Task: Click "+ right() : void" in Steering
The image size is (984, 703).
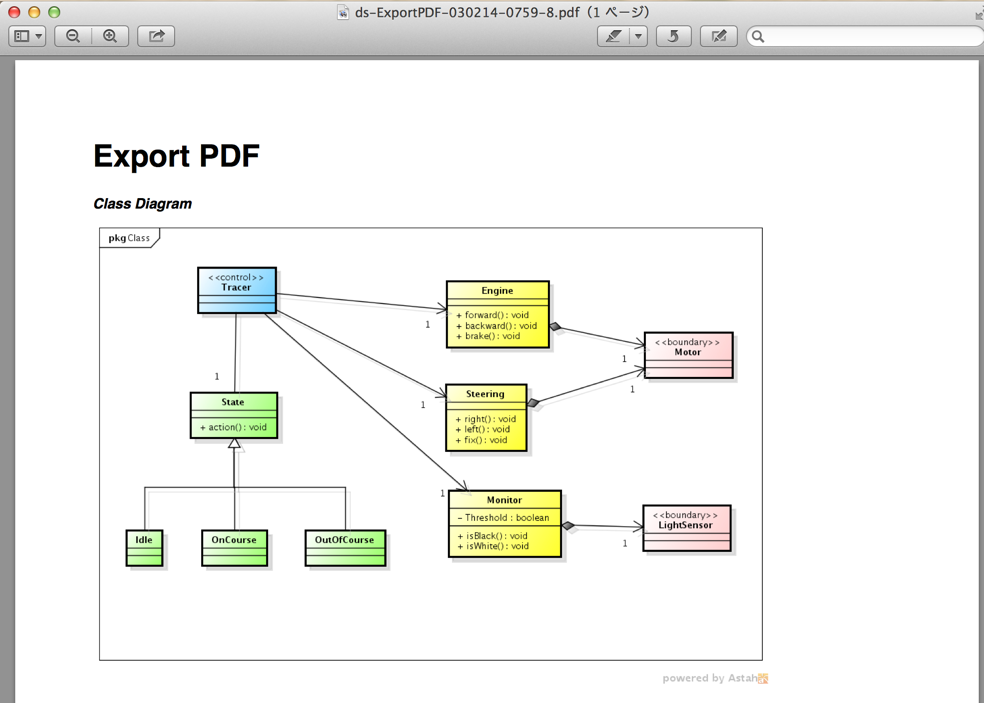Action: [x=486, y=419]
